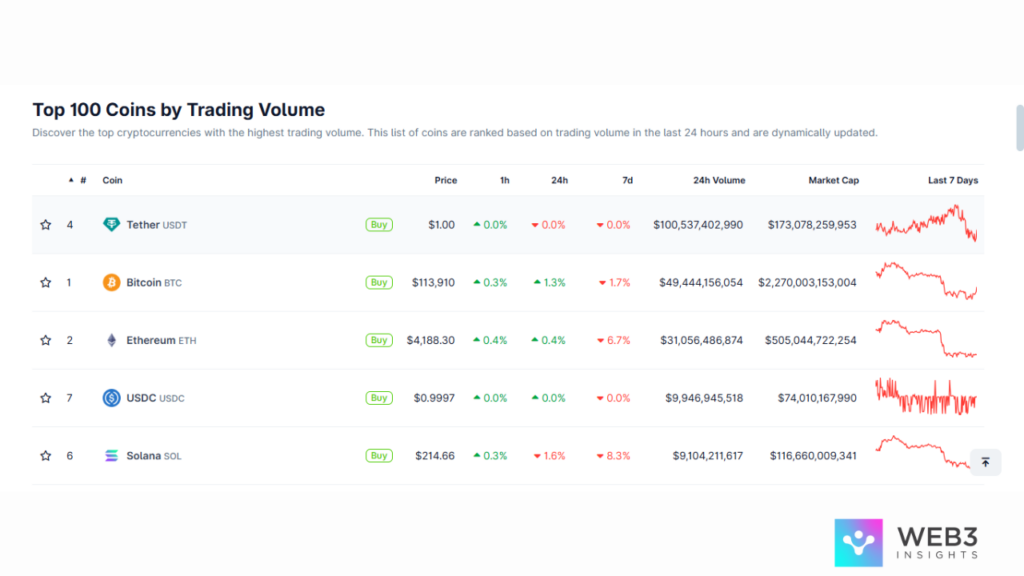Sort by the Market Cap column
This screenshot has height=576, width=1024.
click(x=834, y=180)
